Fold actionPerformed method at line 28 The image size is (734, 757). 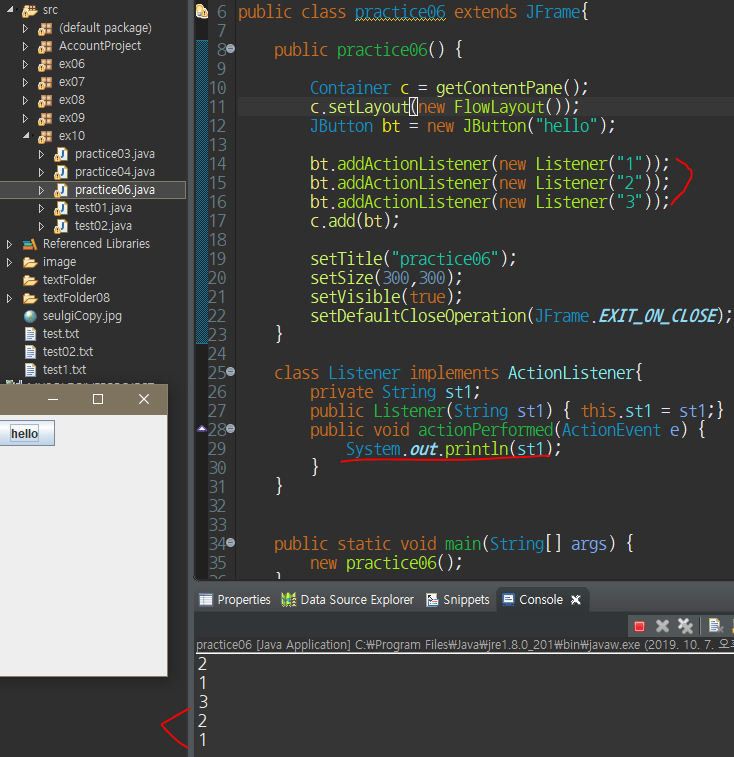point(230,429)
